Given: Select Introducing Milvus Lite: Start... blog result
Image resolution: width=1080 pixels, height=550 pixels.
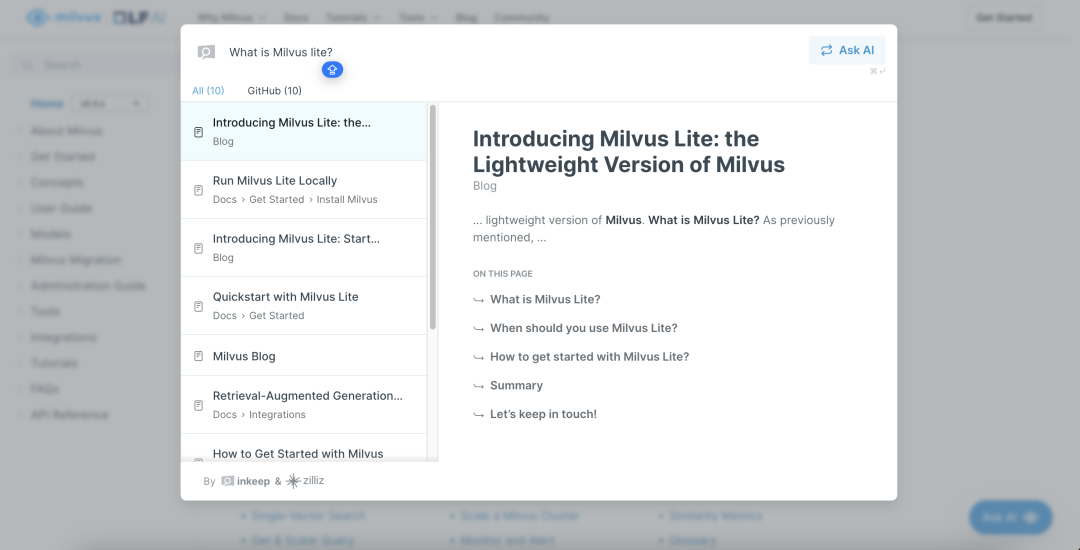Looking at the screenshot, I should (x=304, y=248).
